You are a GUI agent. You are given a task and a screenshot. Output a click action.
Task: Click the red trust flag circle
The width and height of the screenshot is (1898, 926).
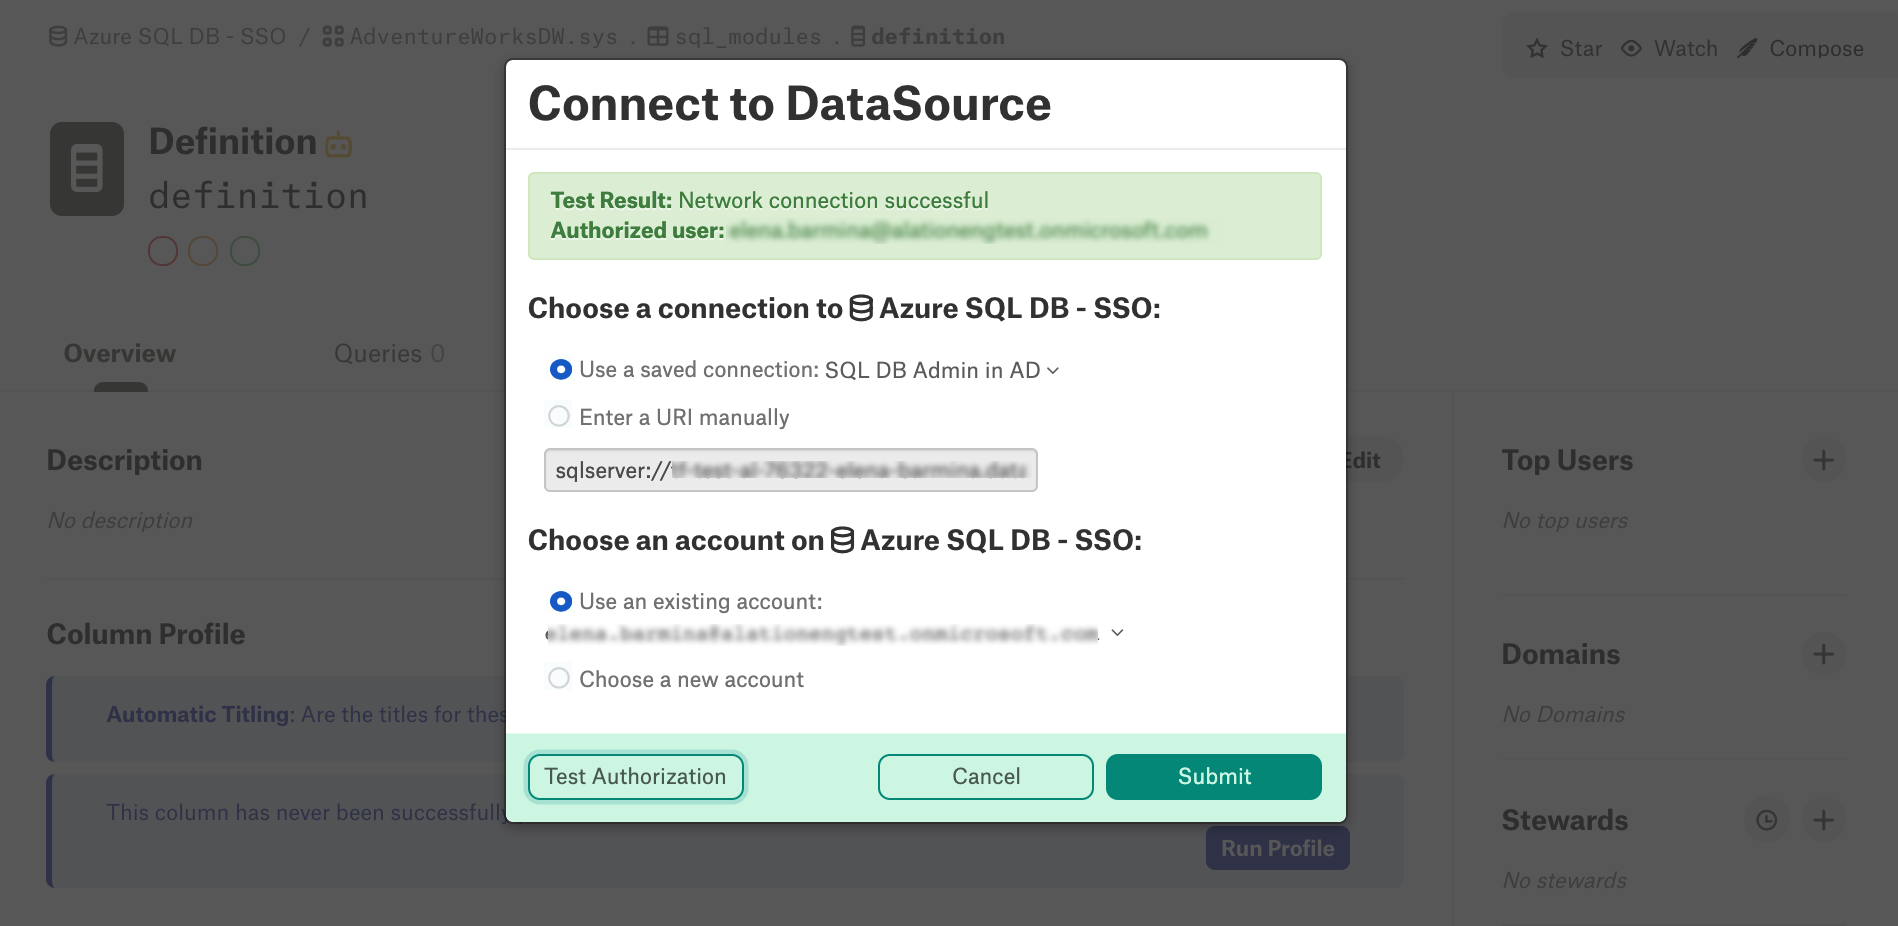pyautogui.click(x=163, y=251)
